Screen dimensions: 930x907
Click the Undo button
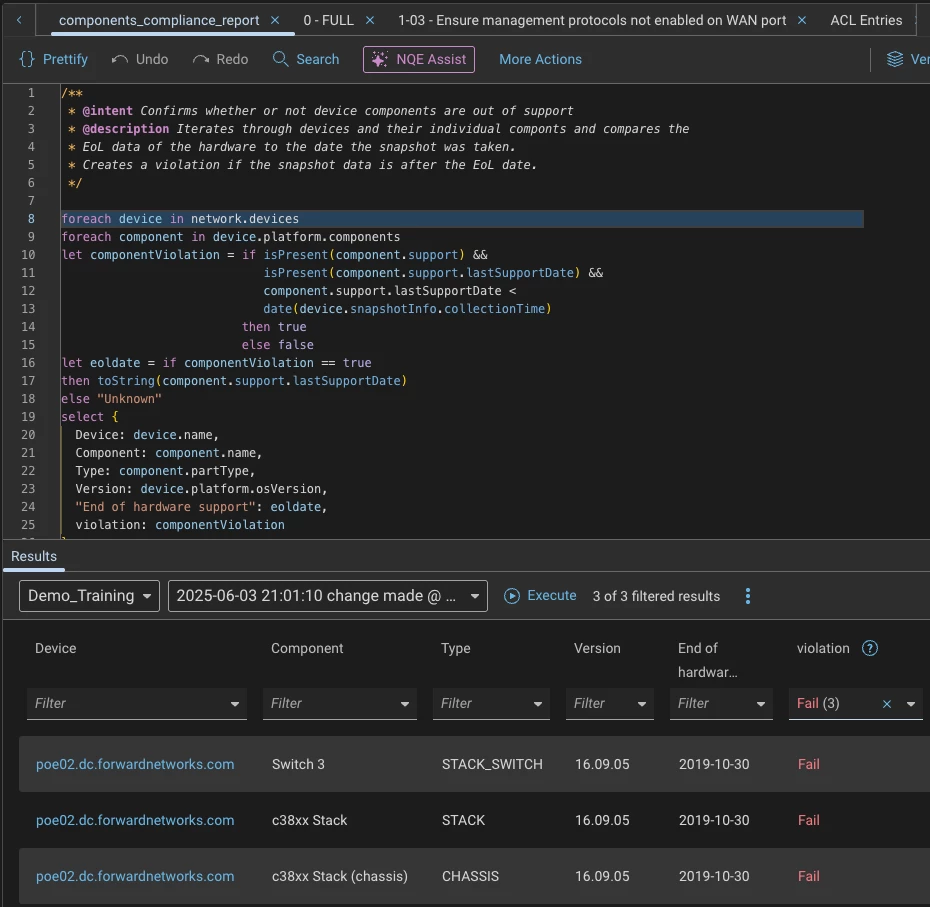[x=140, y=59]
